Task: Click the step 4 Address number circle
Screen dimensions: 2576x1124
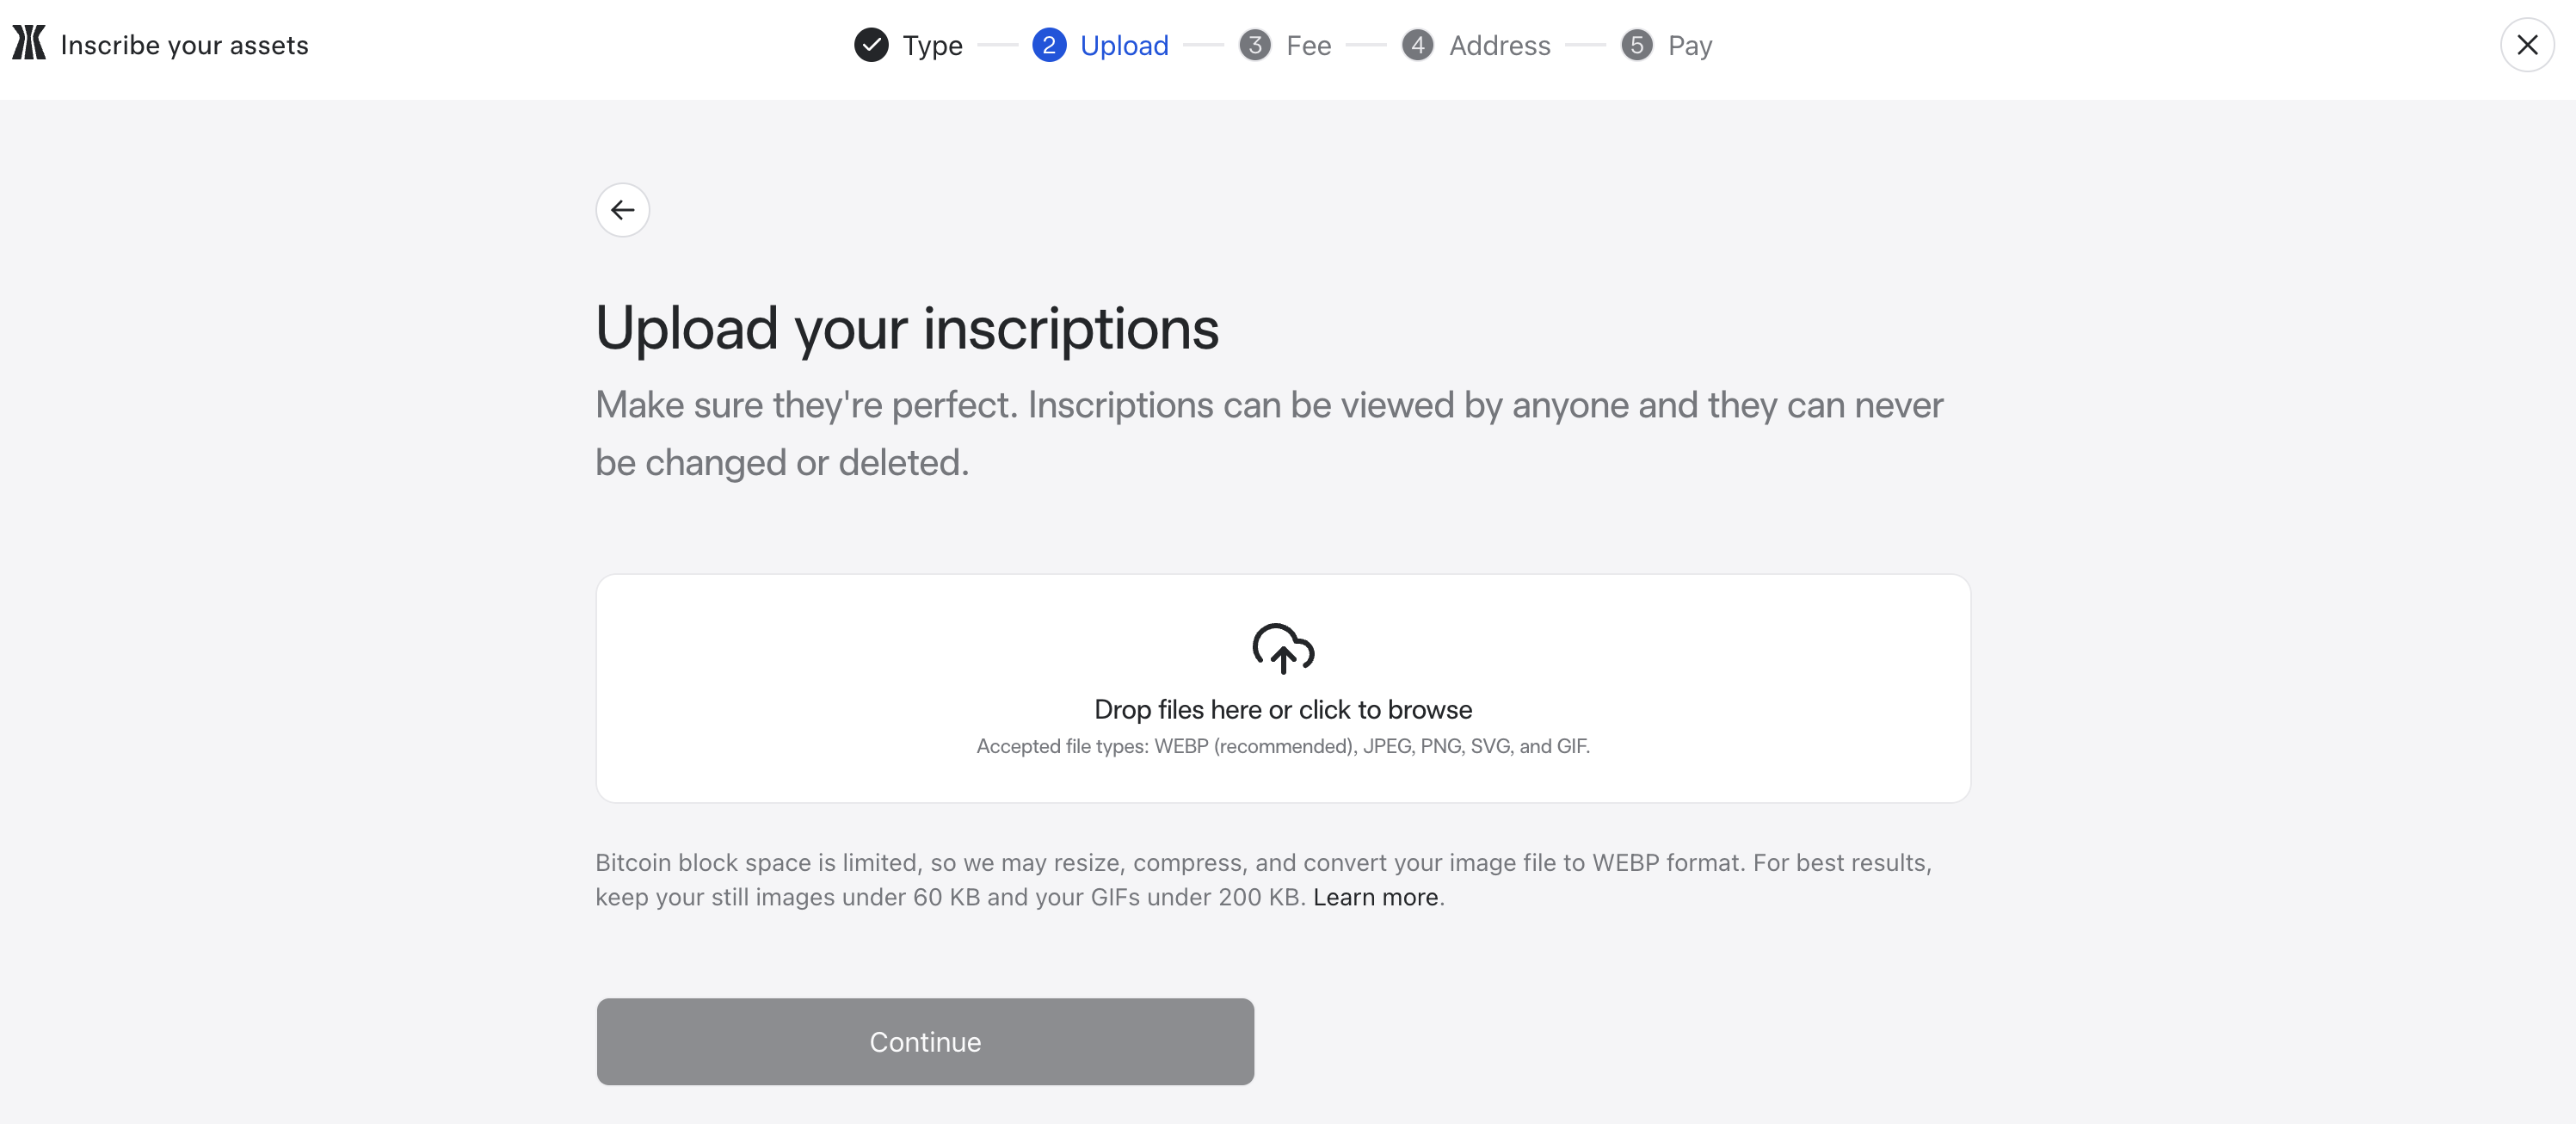Action: 1417,45
